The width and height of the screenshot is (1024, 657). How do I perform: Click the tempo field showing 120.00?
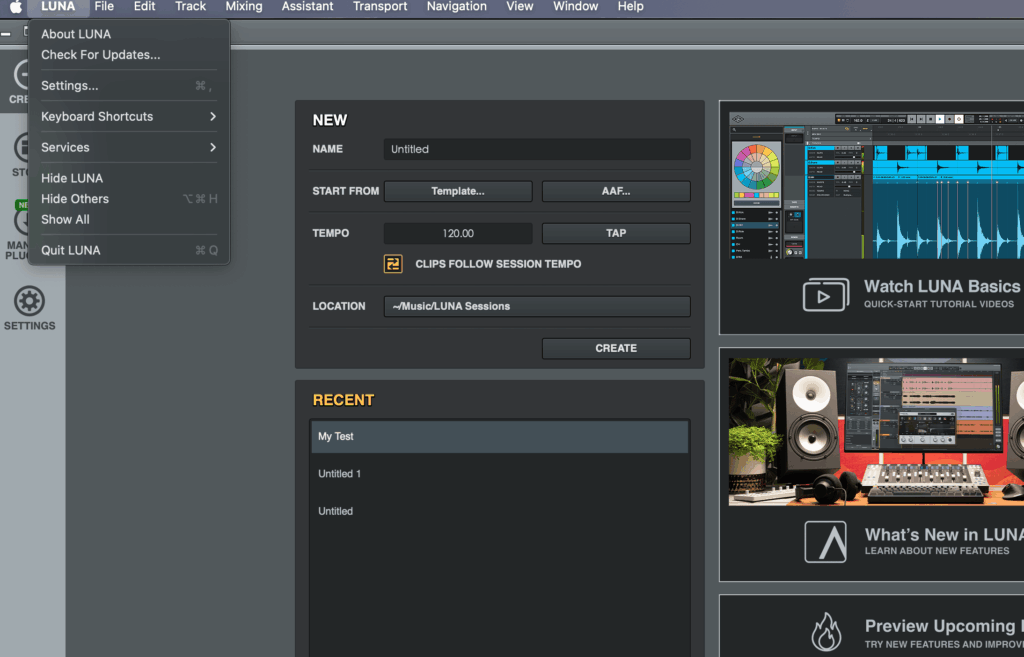tap(457, 233)
